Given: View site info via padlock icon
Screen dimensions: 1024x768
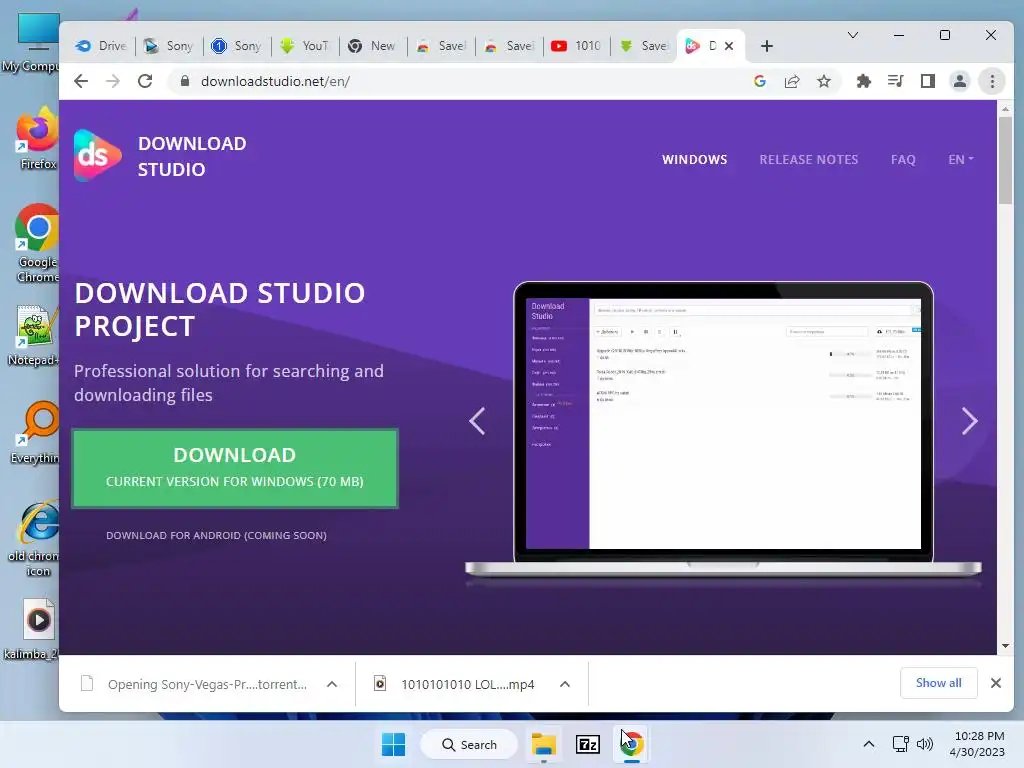Looking at the screenshot, I should click(185, 81).
